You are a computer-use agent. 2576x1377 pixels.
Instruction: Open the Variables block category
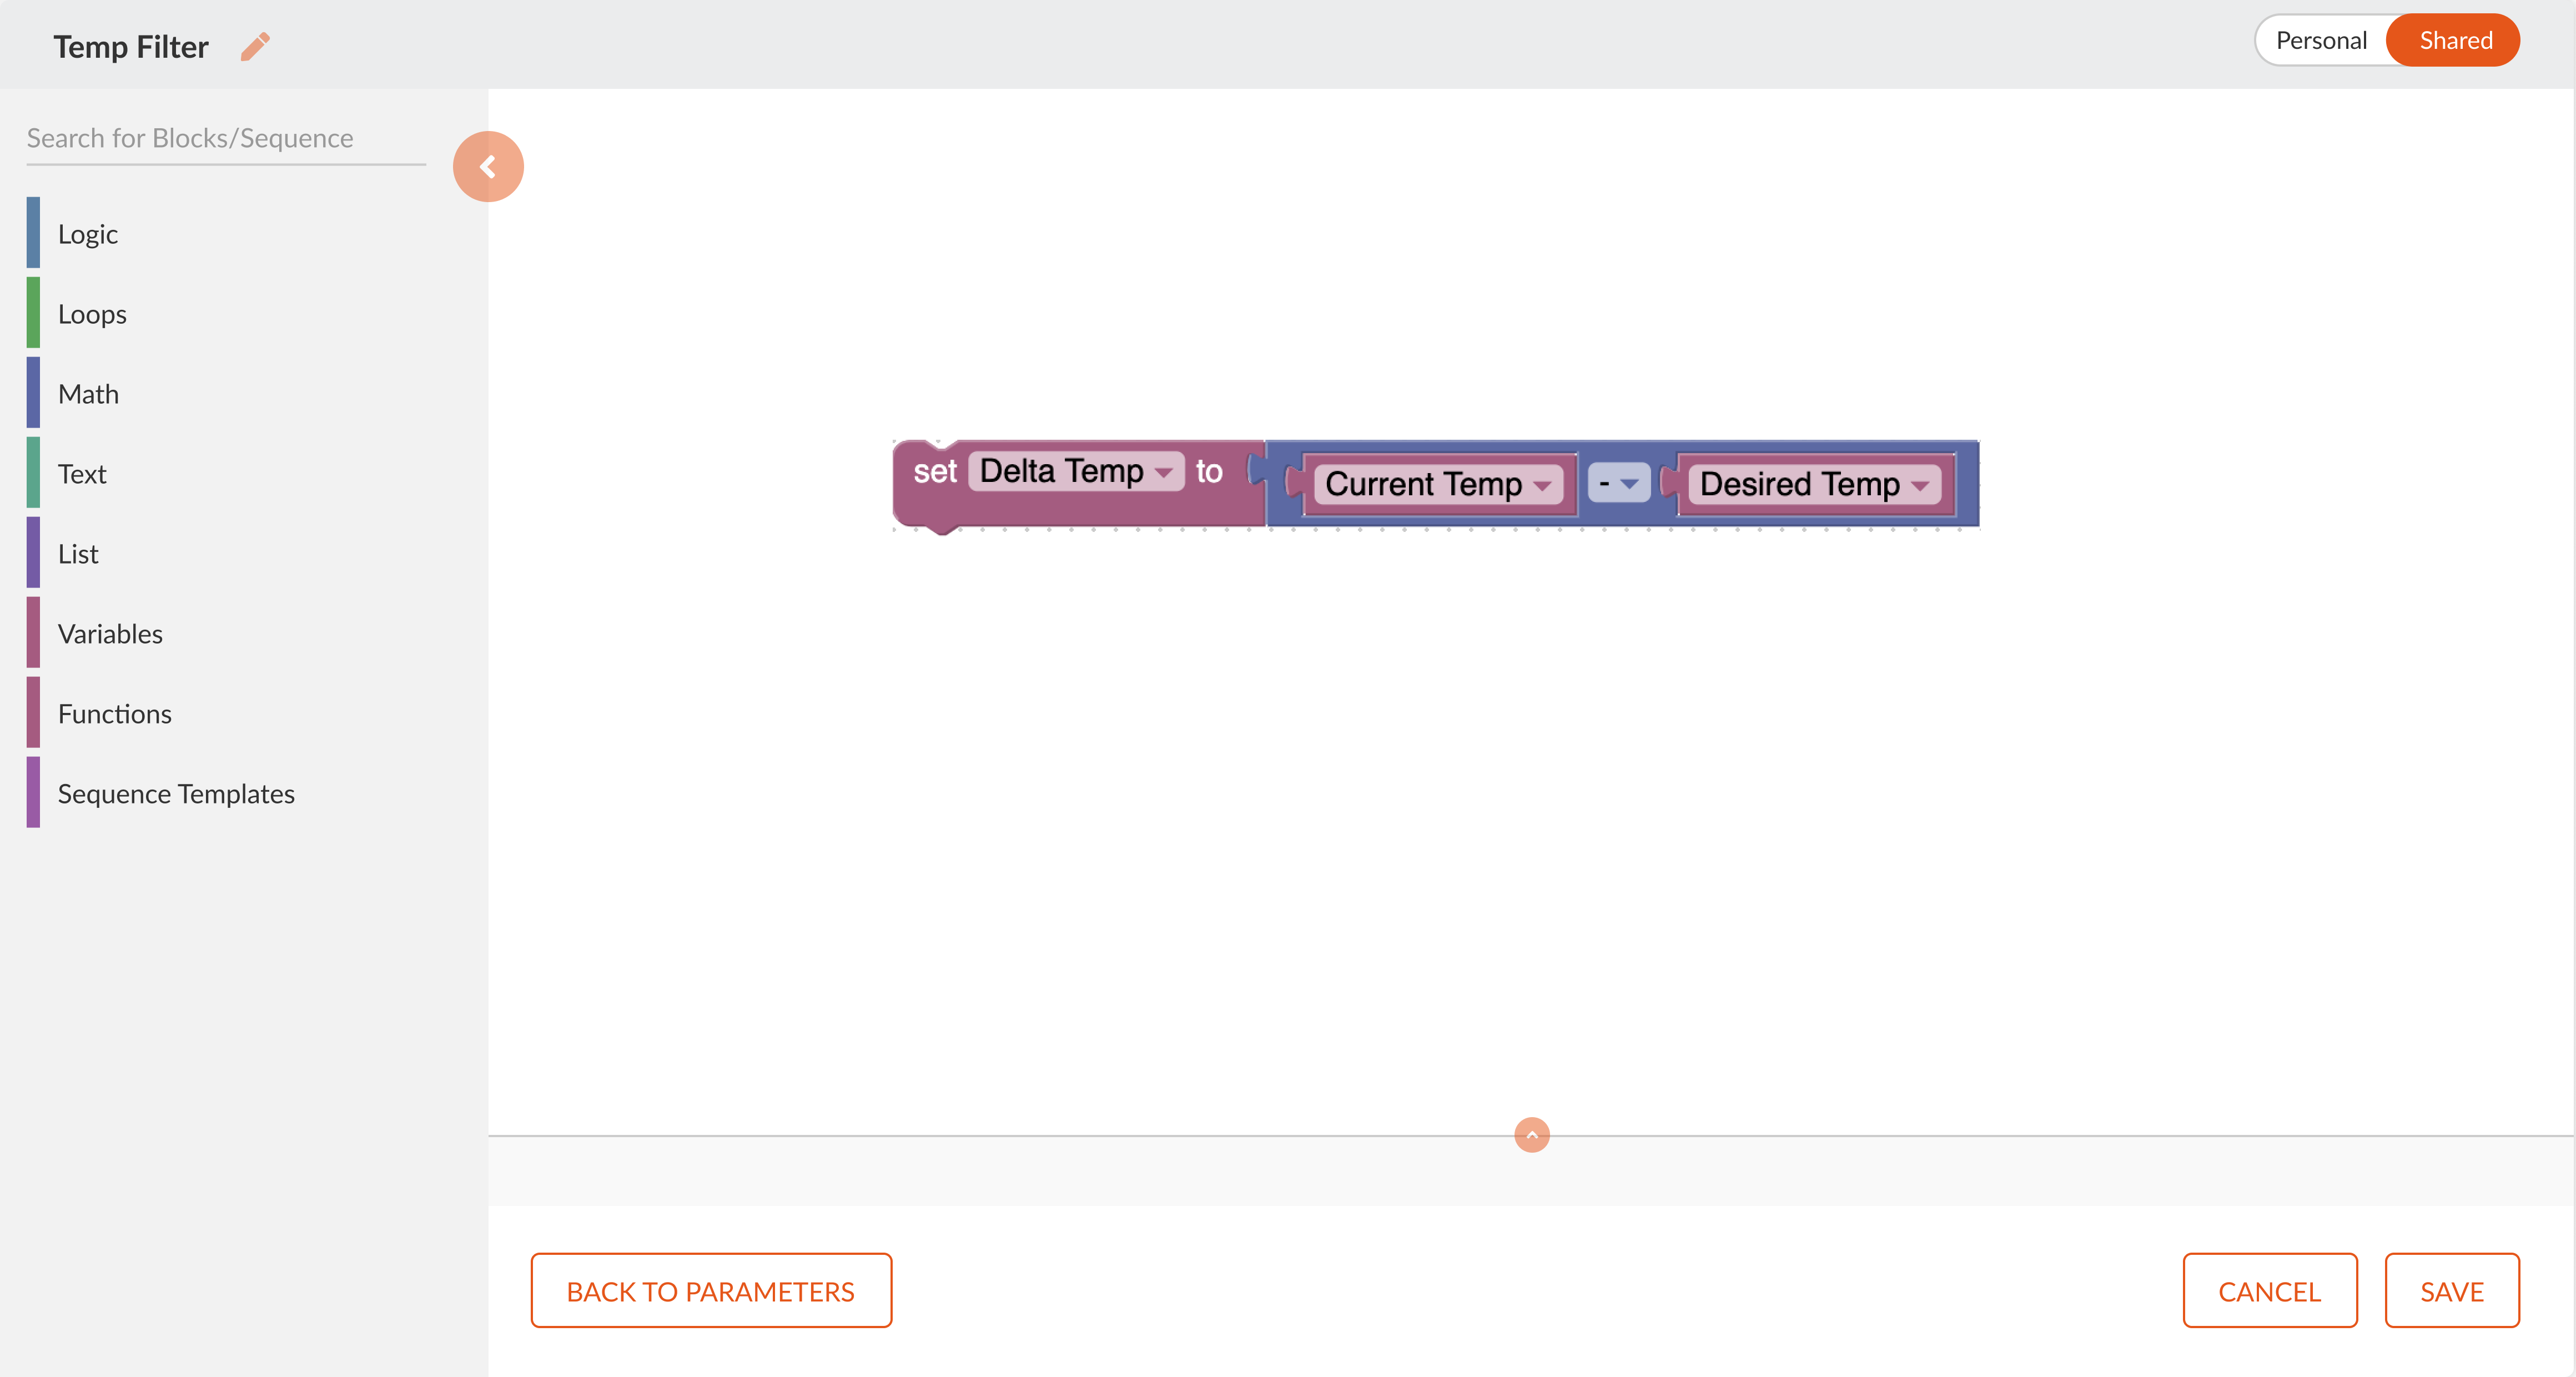(x=227, y=634)
